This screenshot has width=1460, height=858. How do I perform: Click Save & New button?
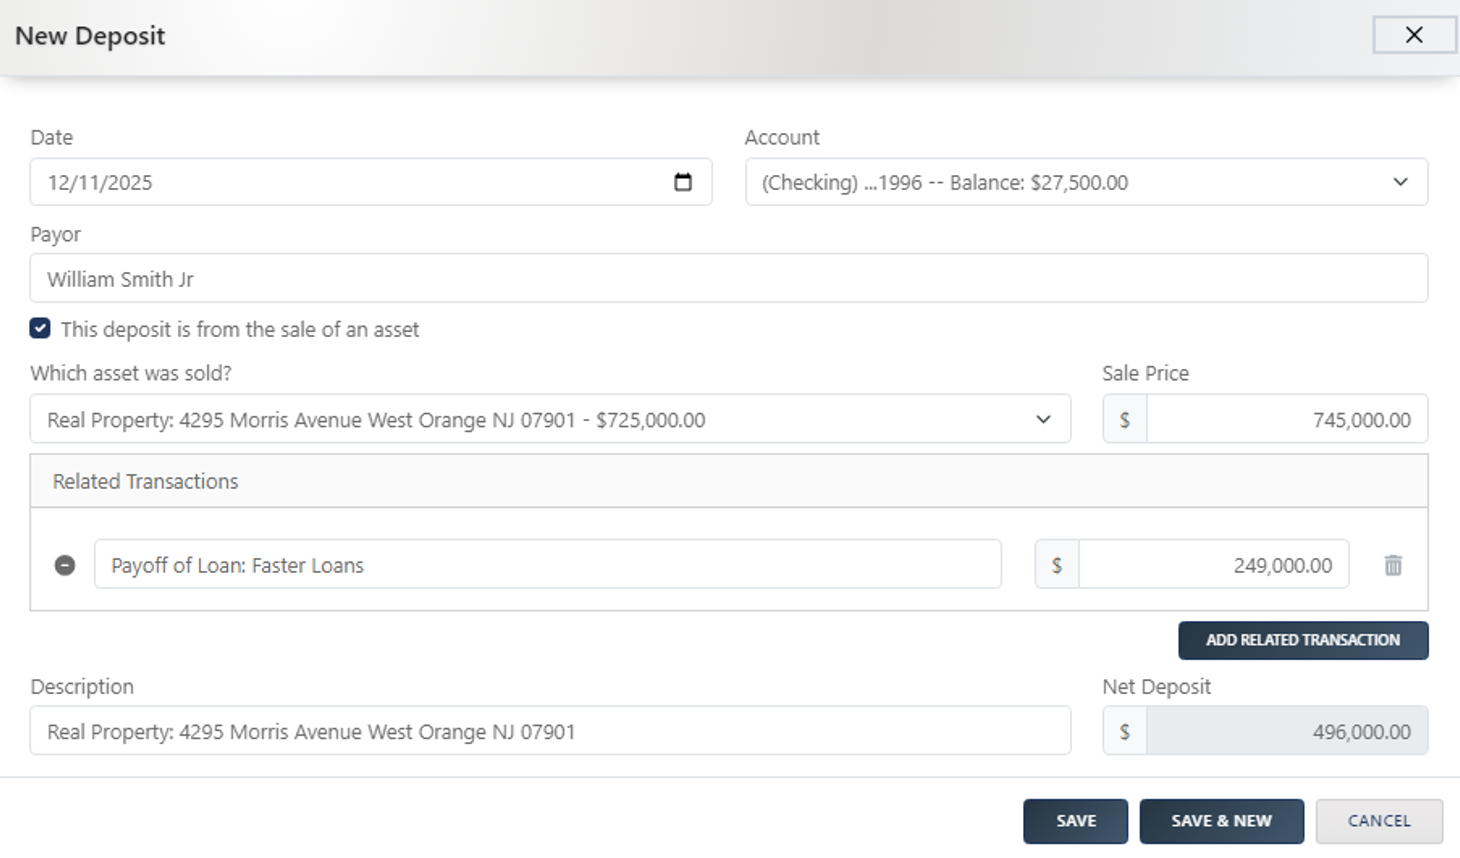[x=1221, y=821]
